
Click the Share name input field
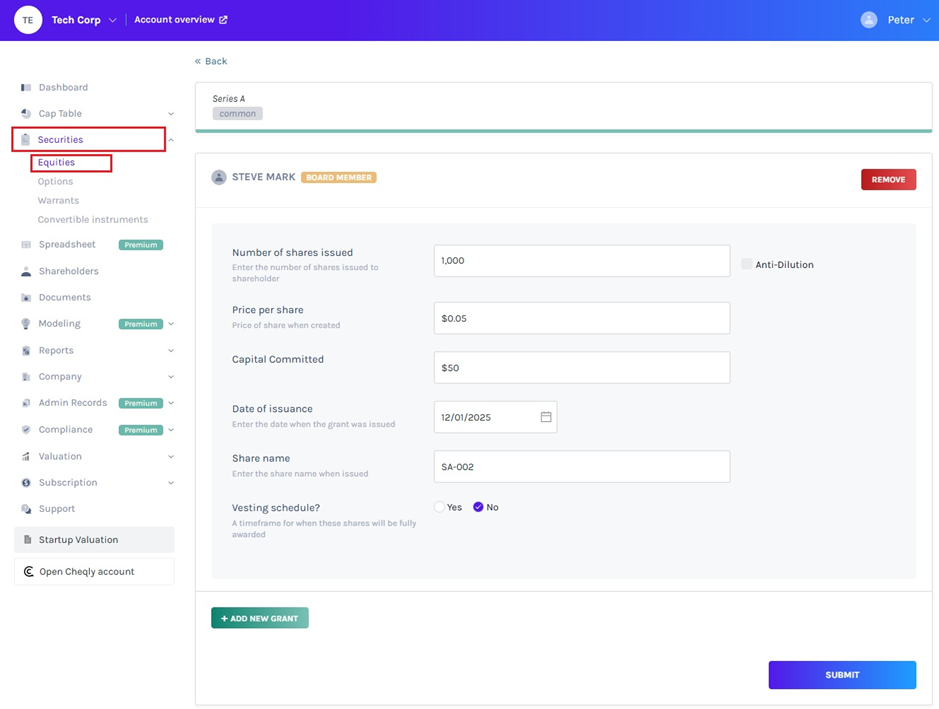pyautogui.click(x=581, y=467)
